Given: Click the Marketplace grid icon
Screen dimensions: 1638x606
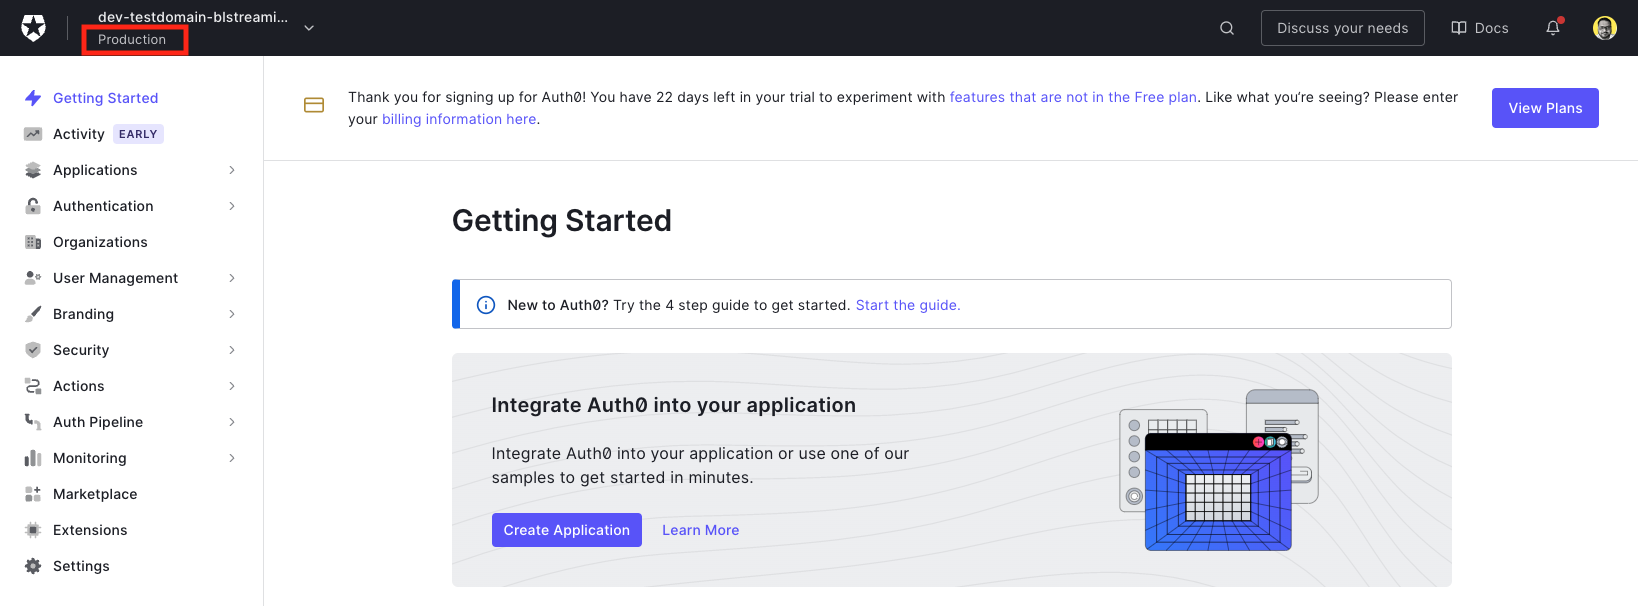Looking at the screenshot, I should [x=33, y=494].
